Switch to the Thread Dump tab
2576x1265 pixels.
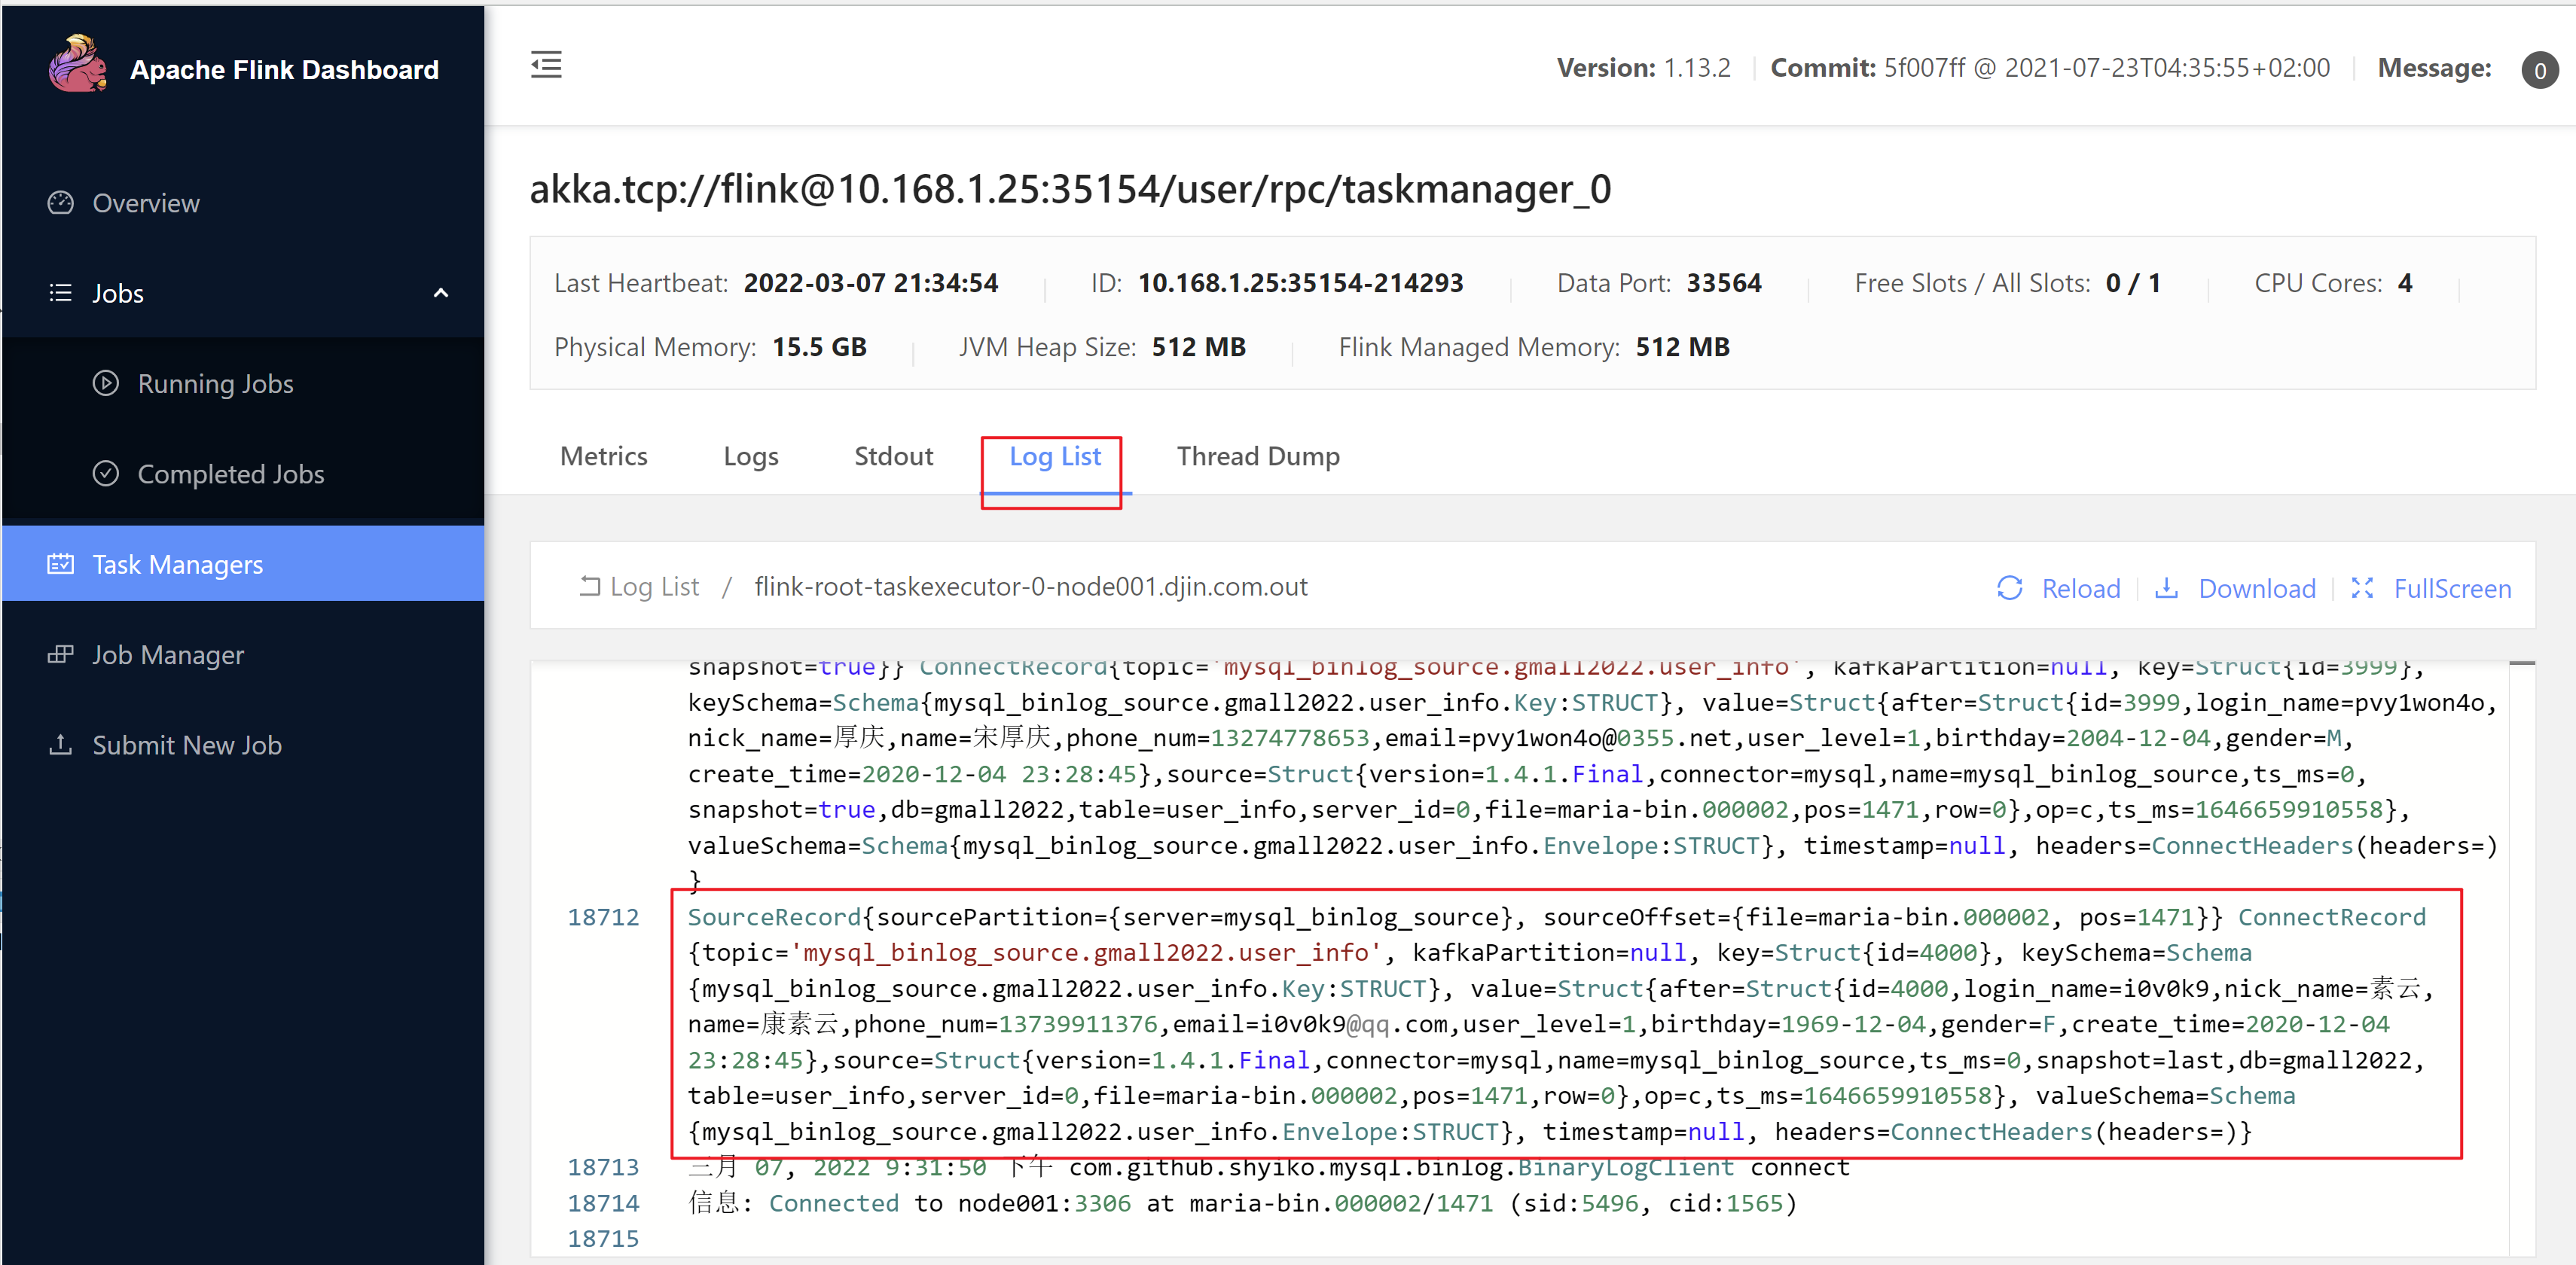(1258, 456)
